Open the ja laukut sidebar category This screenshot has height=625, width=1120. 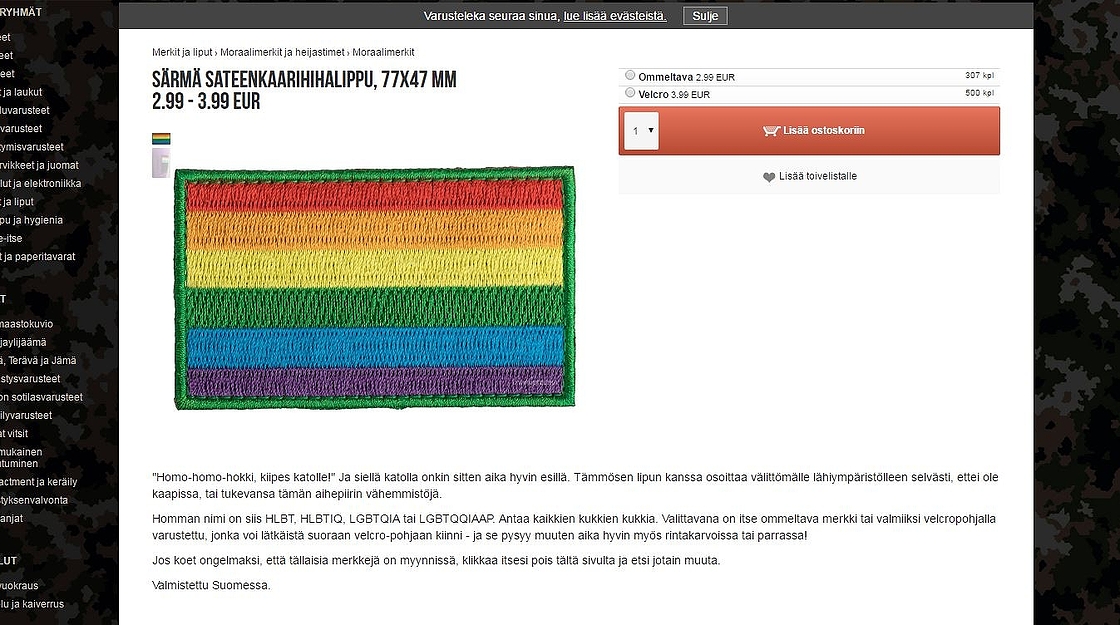pos(21,92)
